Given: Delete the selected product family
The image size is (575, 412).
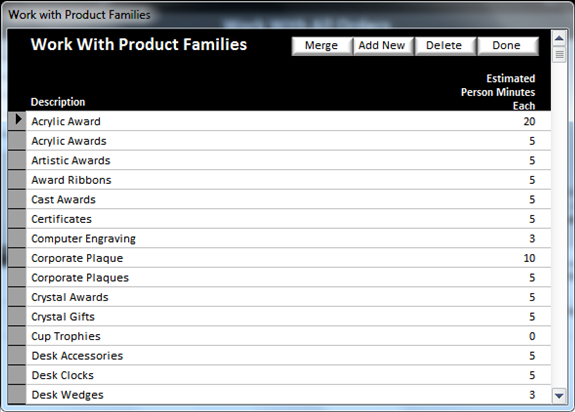Looking at the screenshot, I should point(445,46).
